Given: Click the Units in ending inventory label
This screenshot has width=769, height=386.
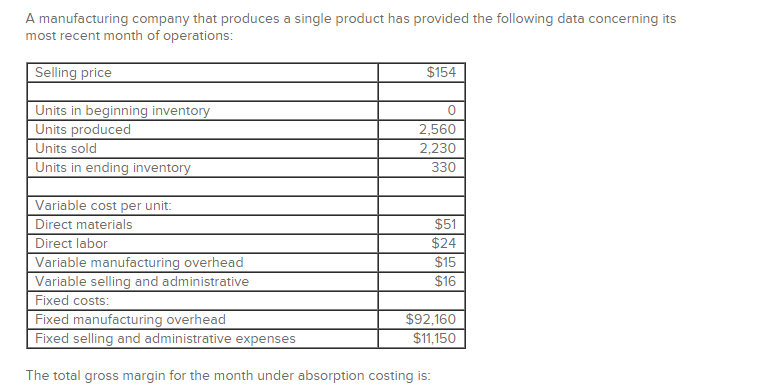Looking at the screenshot, I should (x=113, y=167).
